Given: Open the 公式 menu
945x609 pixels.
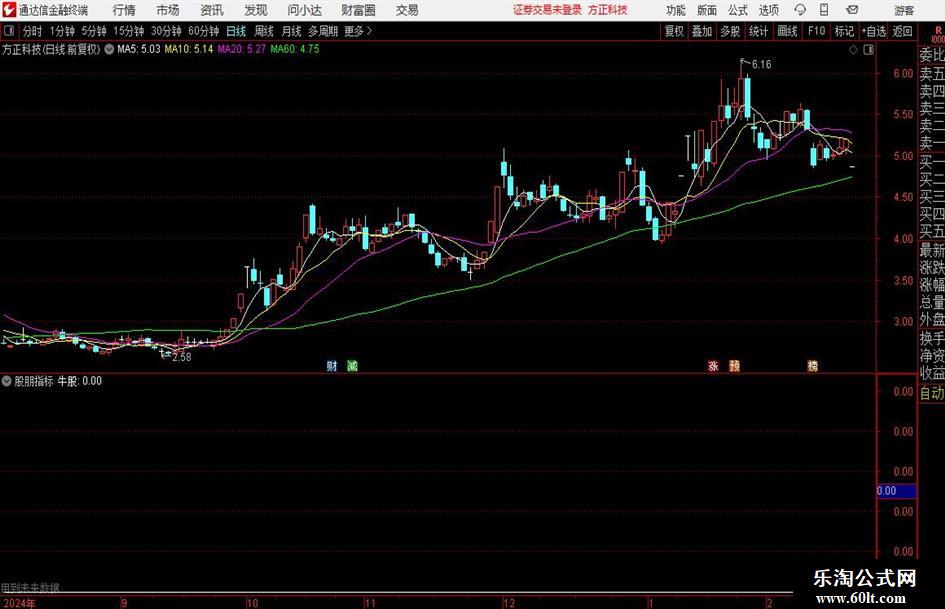Looking at the screenshot, I should (x=738, y=10).
